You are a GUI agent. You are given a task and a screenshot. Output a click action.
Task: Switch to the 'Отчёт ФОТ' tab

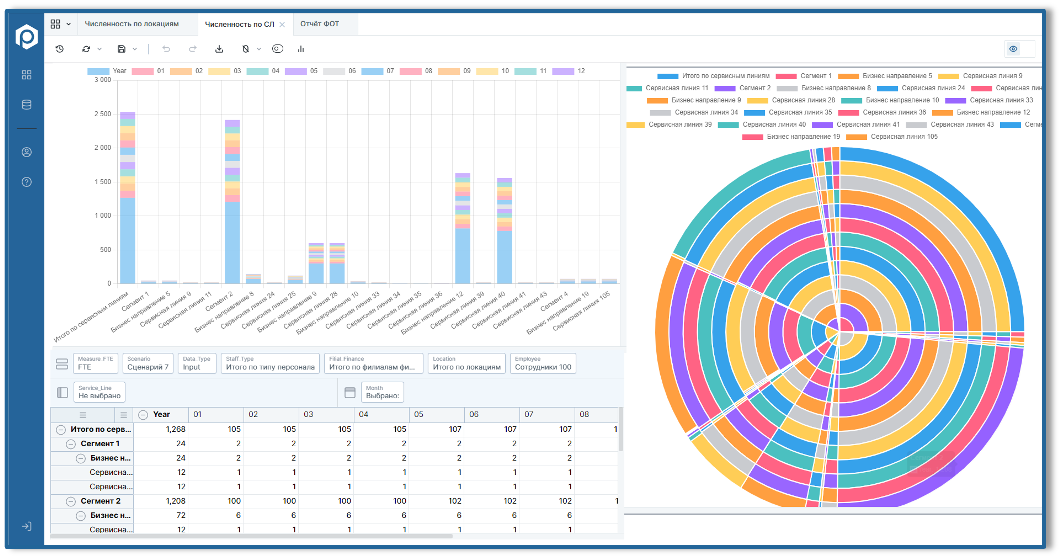(x=320, y=23)
